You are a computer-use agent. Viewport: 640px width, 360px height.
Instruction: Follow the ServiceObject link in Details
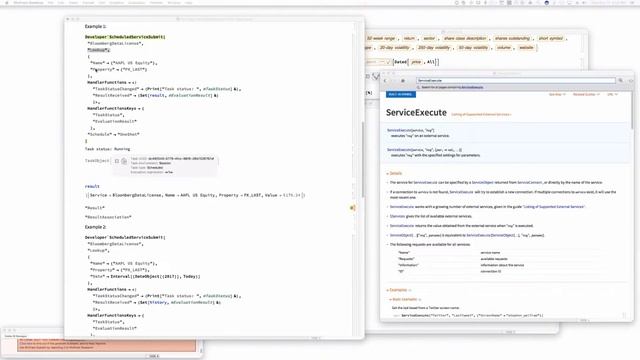tap(482, 182)
